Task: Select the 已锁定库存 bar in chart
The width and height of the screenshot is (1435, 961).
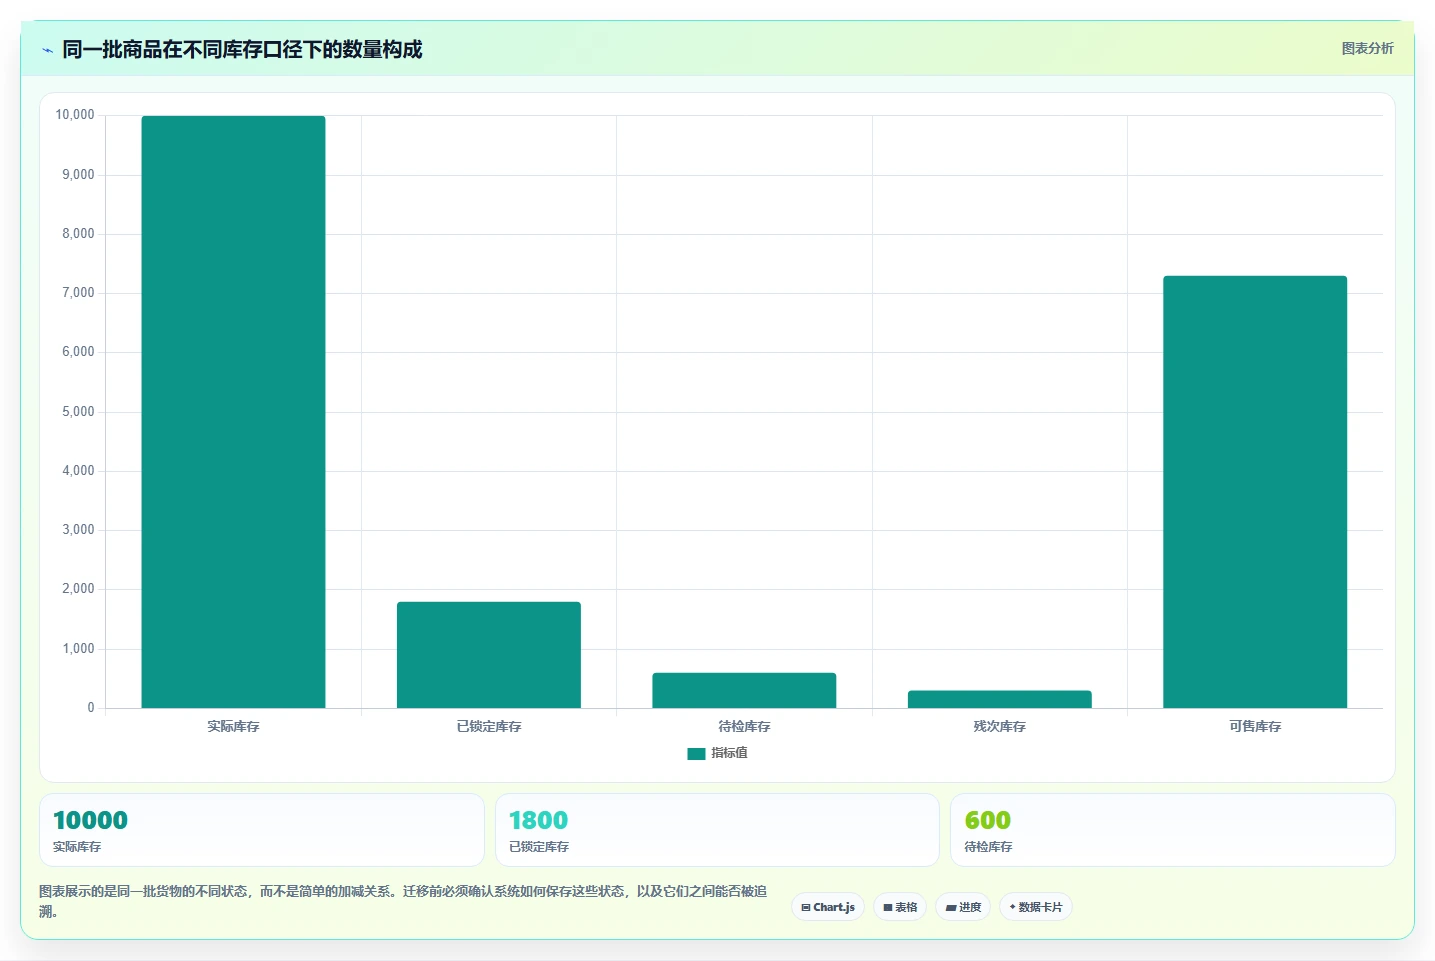Action: tap(489, 655)
